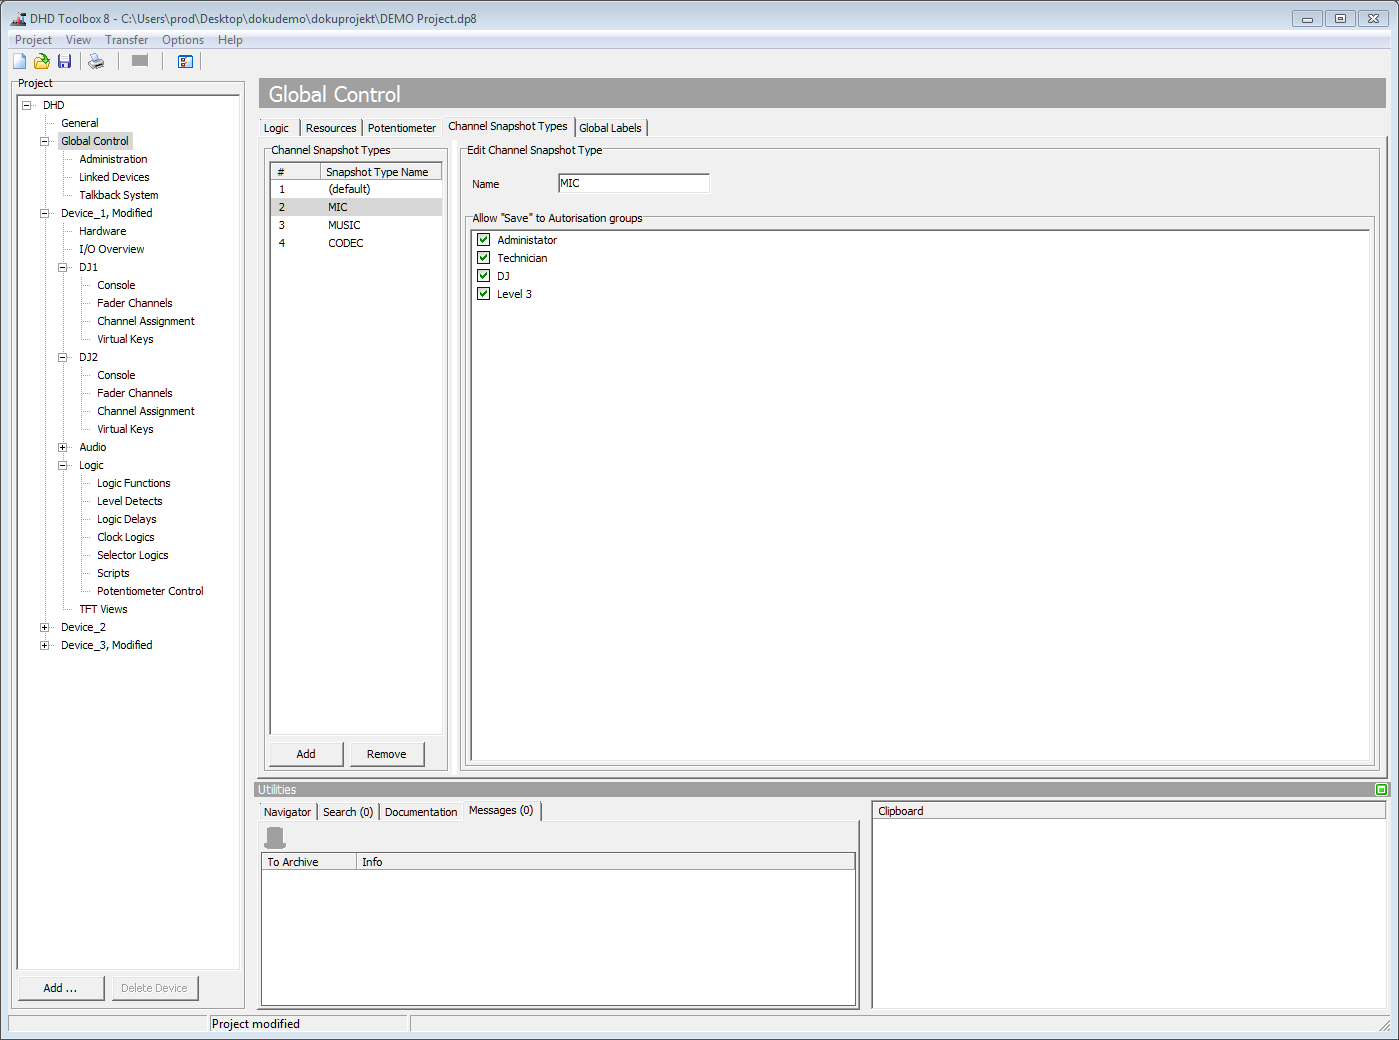1399x1040 pixels.
Task: Uncheck the Technician authorisation group
Action: coord(484,257)
